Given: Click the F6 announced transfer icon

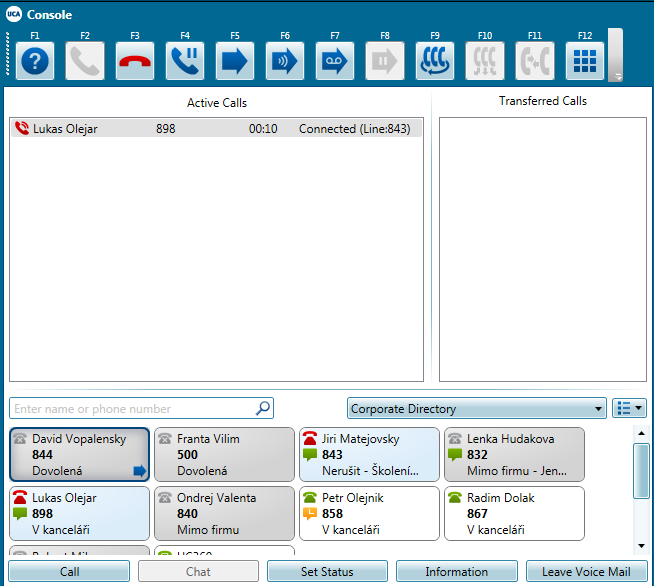Looking at the screenshot, I should [285, 61].
